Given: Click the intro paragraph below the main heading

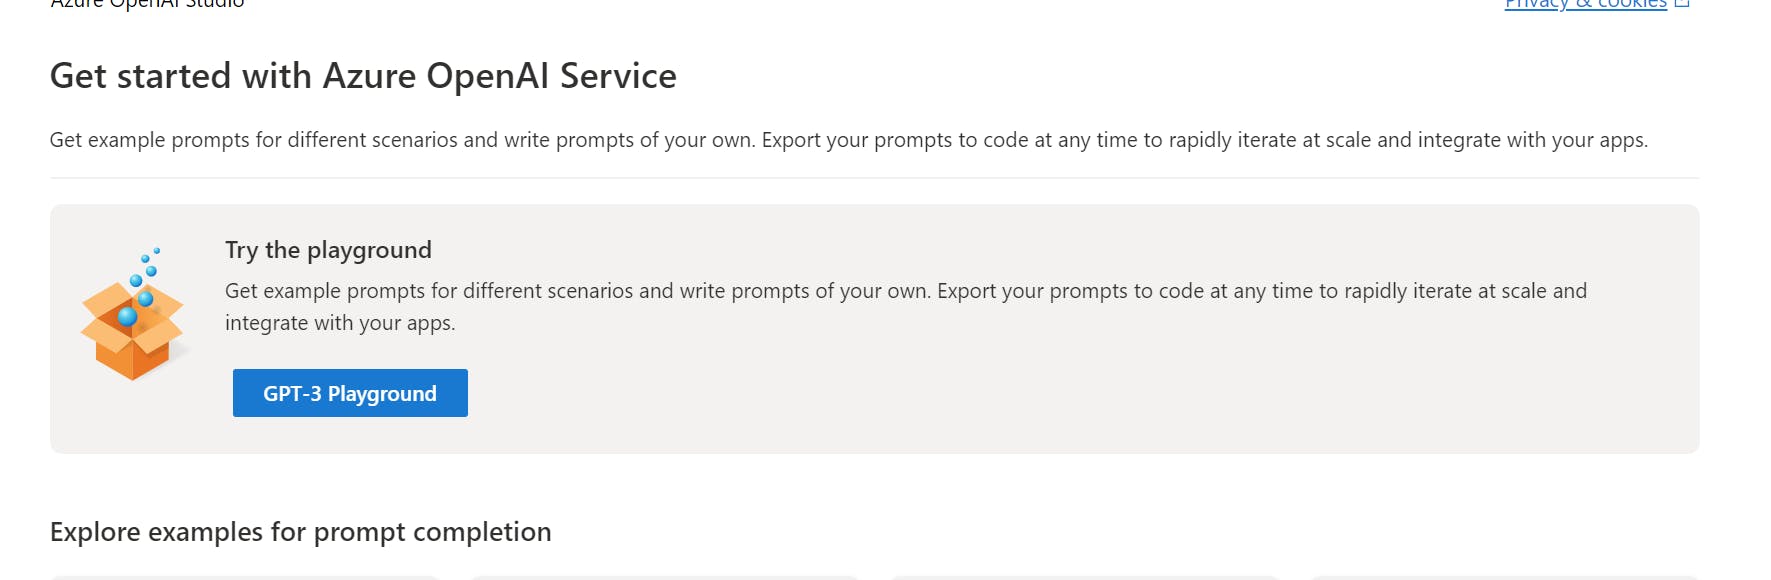Looking at the screenshot, I should [848, 140].
